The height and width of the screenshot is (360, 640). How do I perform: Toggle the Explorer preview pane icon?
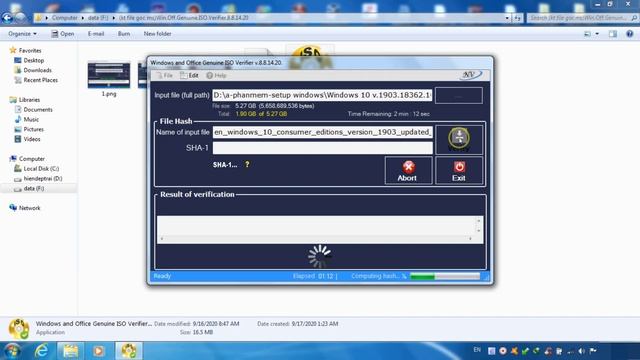pos(613,34)
